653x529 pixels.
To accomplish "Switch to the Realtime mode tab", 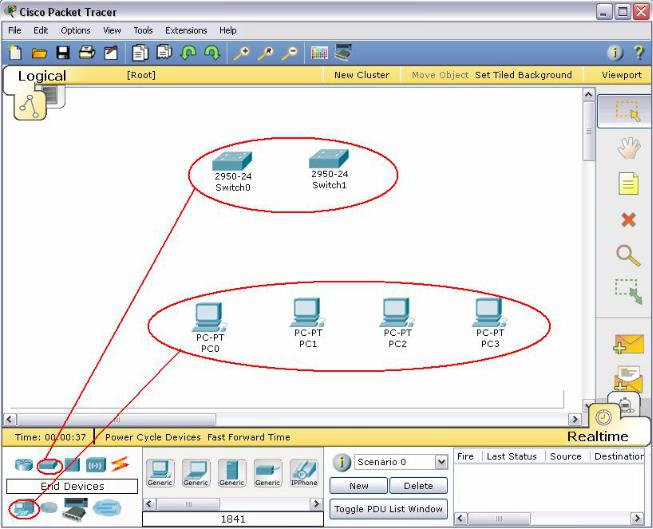I will 597,436.
